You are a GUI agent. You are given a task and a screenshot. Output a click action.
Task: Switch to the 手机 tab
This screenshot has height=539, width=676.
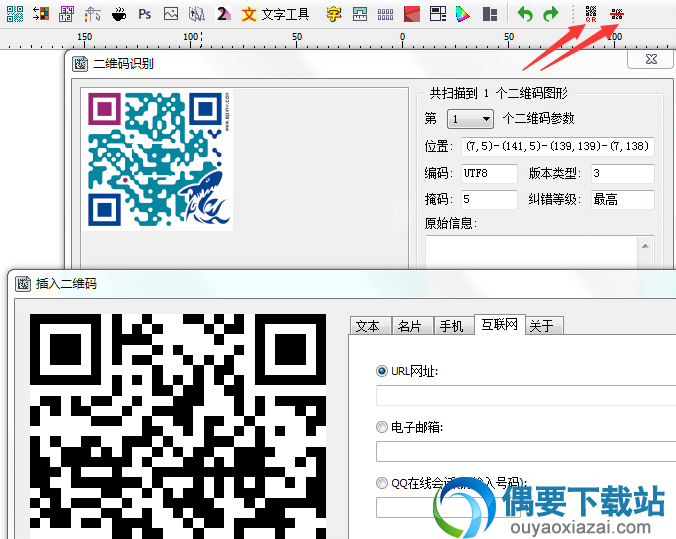coord(454,326)
